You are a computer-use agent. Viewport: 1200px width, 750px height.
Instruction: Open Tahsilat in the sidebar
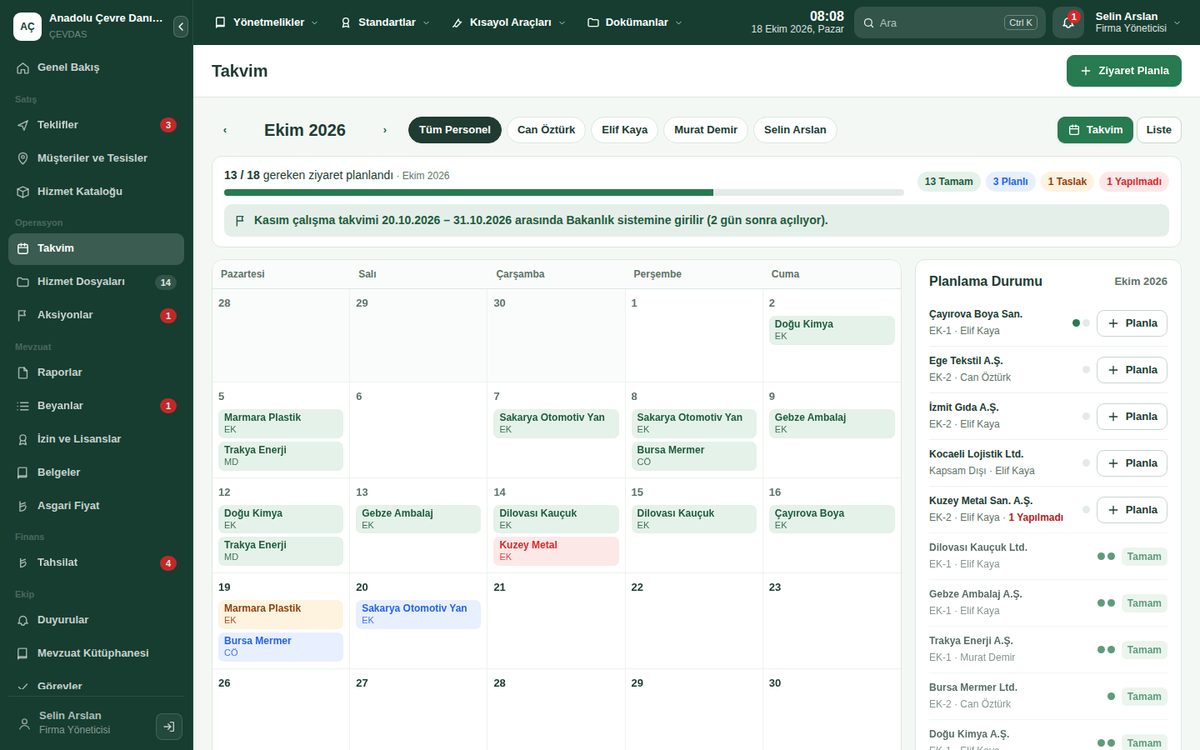pos(96,563)
